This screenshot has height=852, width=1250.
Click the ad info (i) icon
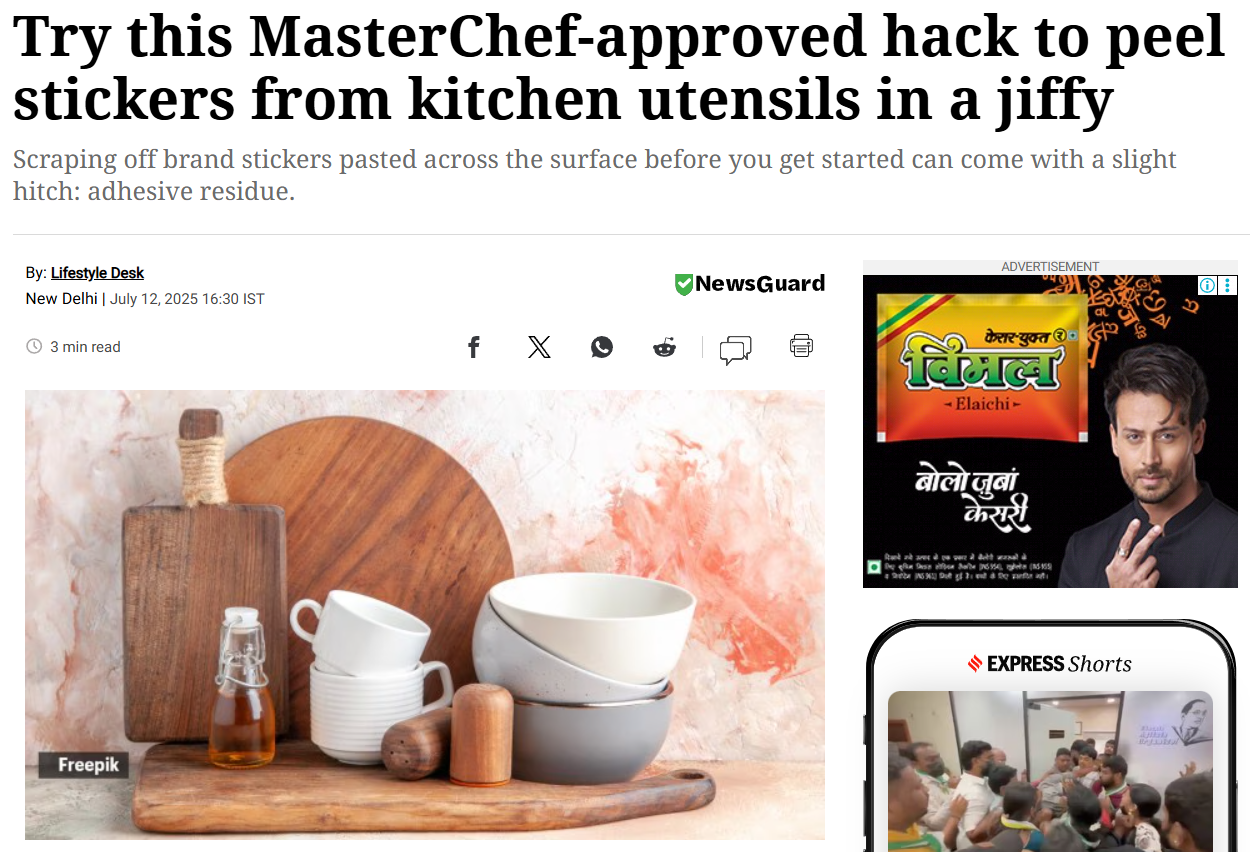1208,285
